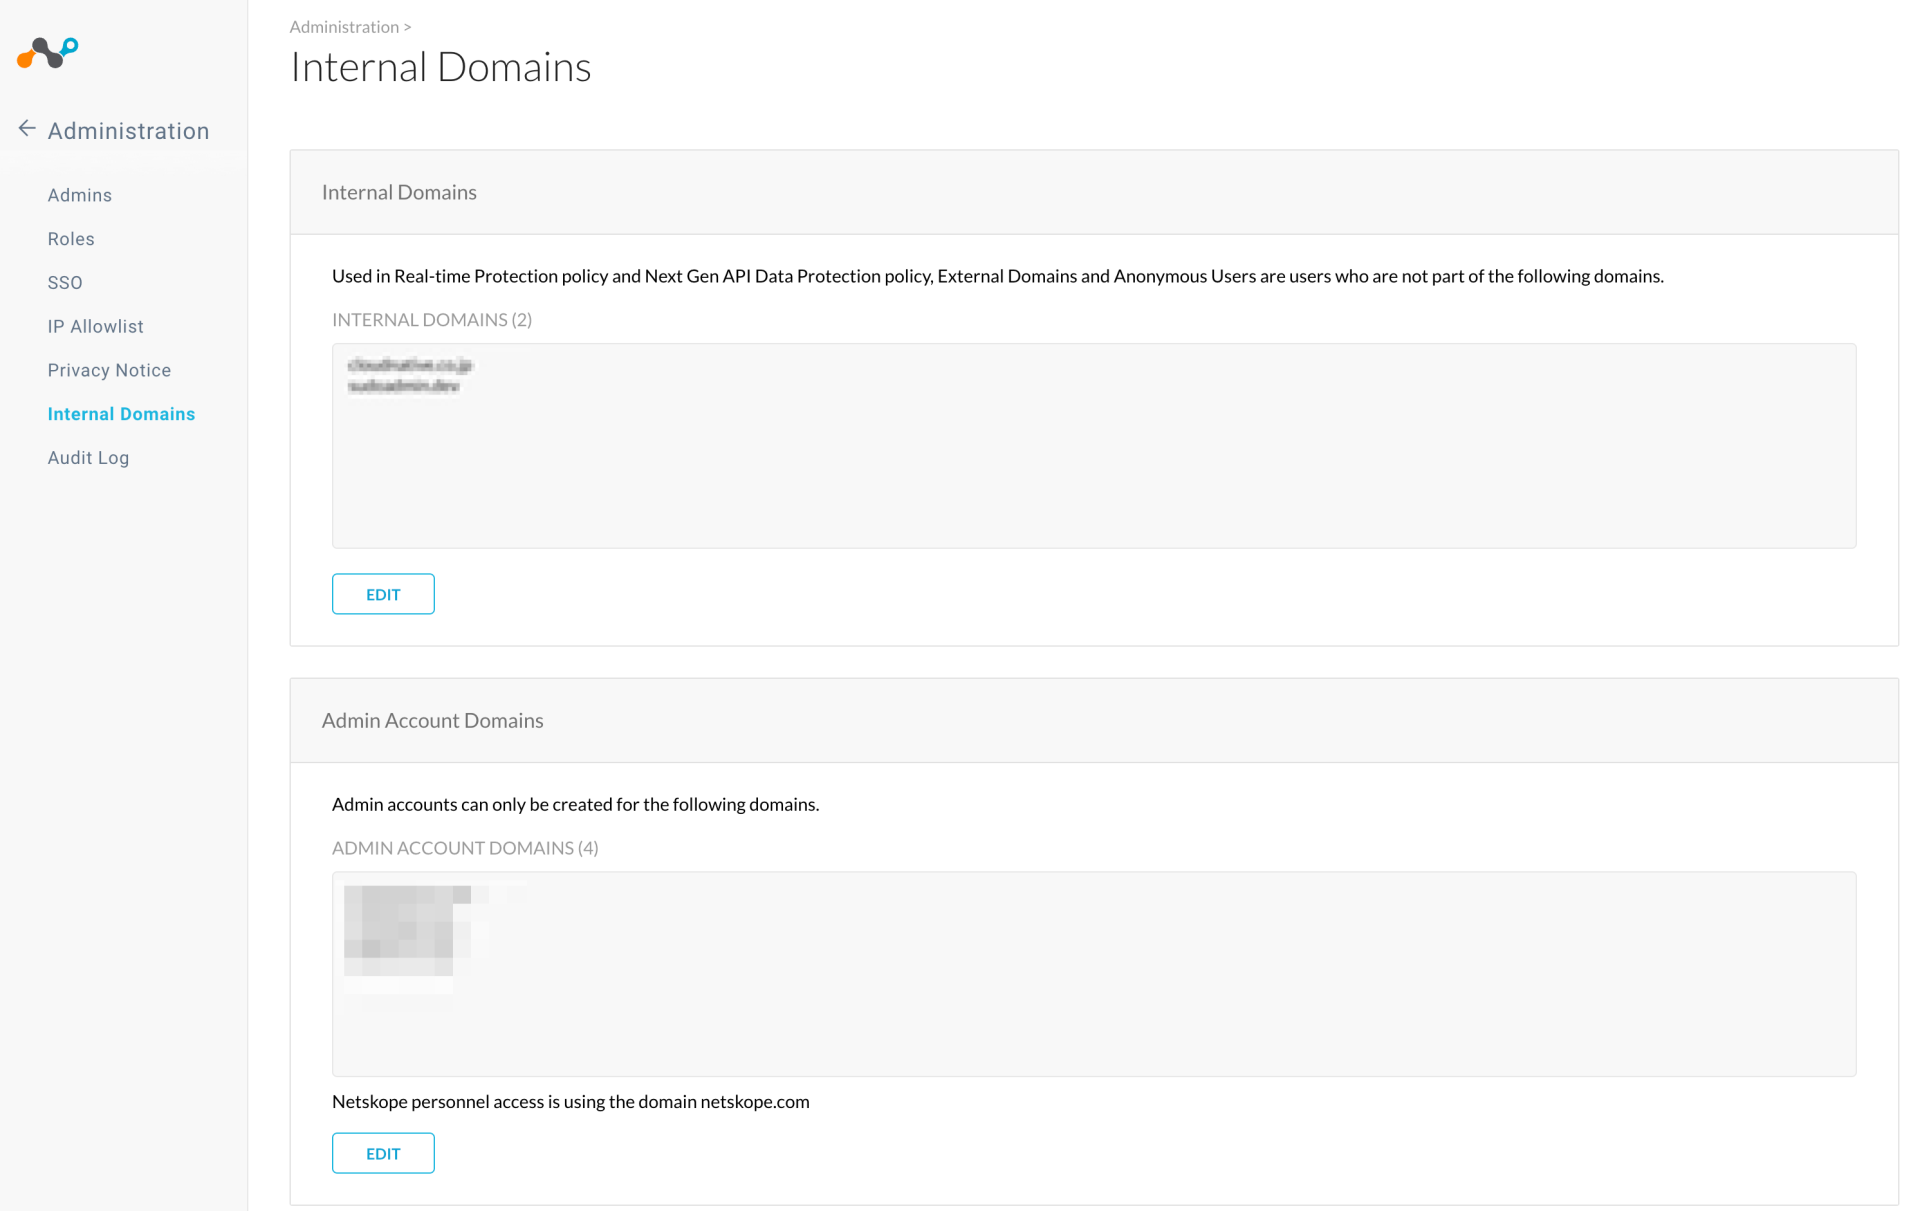Select Internal Domains sidebar item
This screenshot has width=1920, height=1211.
coord(121,414)
